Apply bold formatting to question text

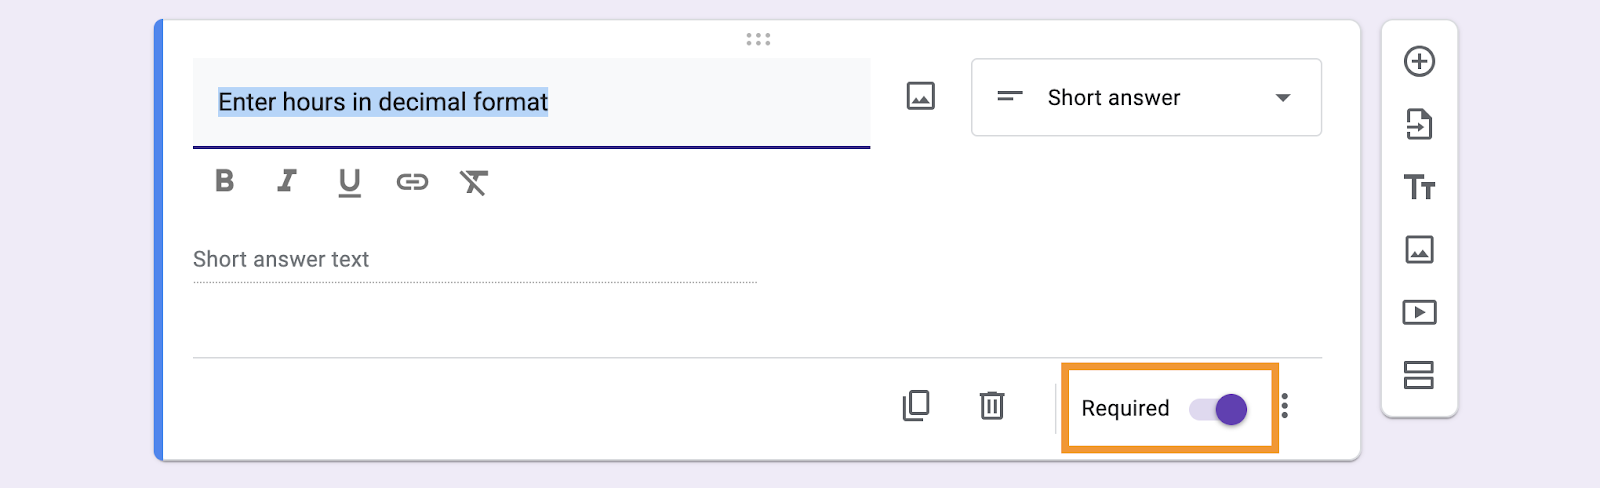click(225, 181)
